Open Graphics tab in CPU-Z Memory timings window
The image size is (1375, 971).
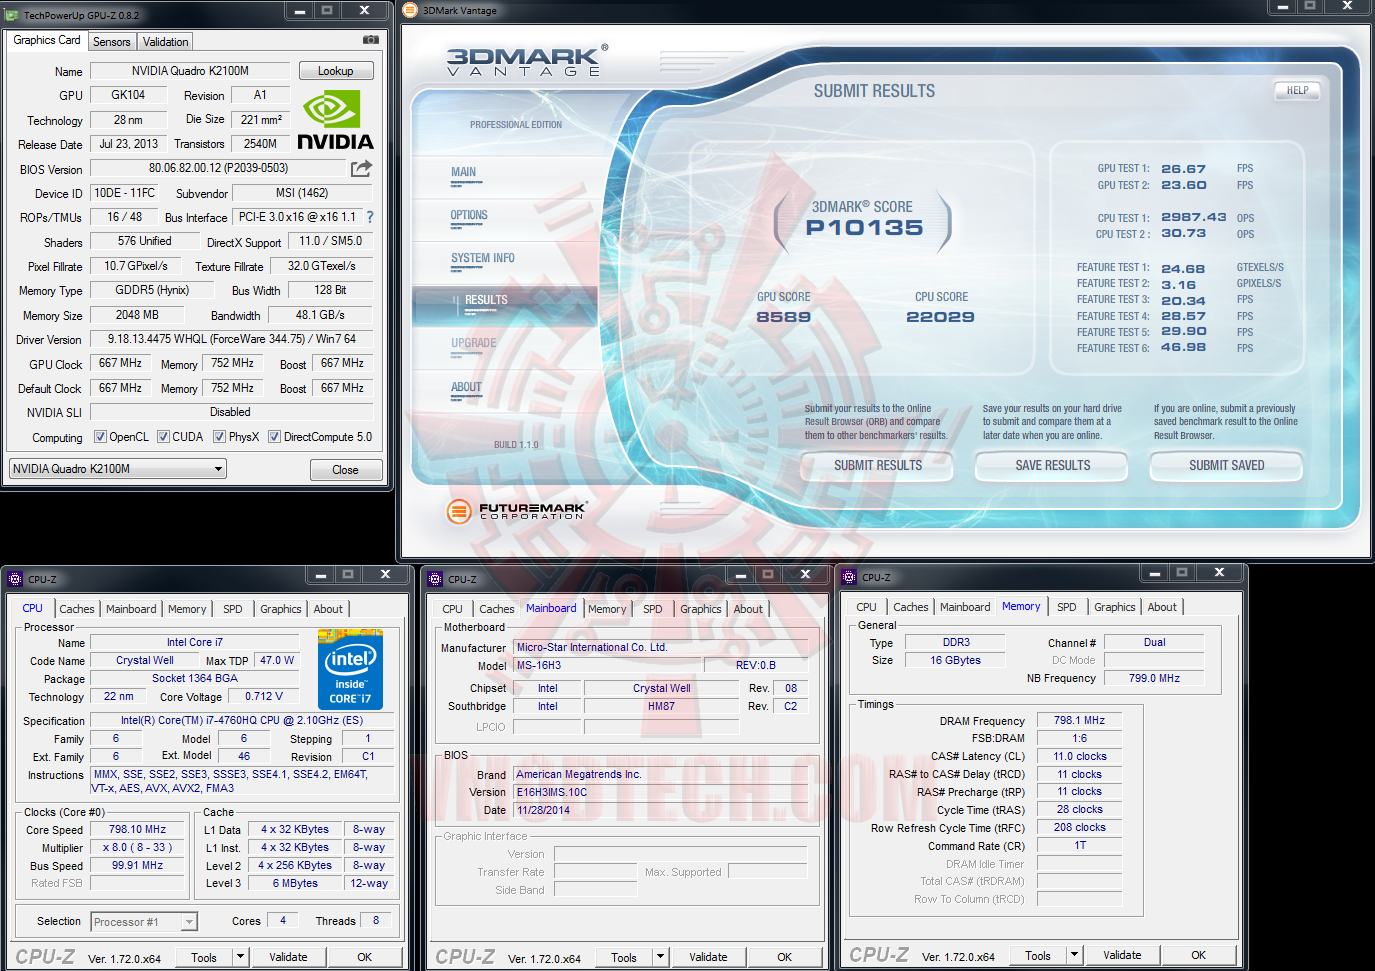tap(1115, 607)
